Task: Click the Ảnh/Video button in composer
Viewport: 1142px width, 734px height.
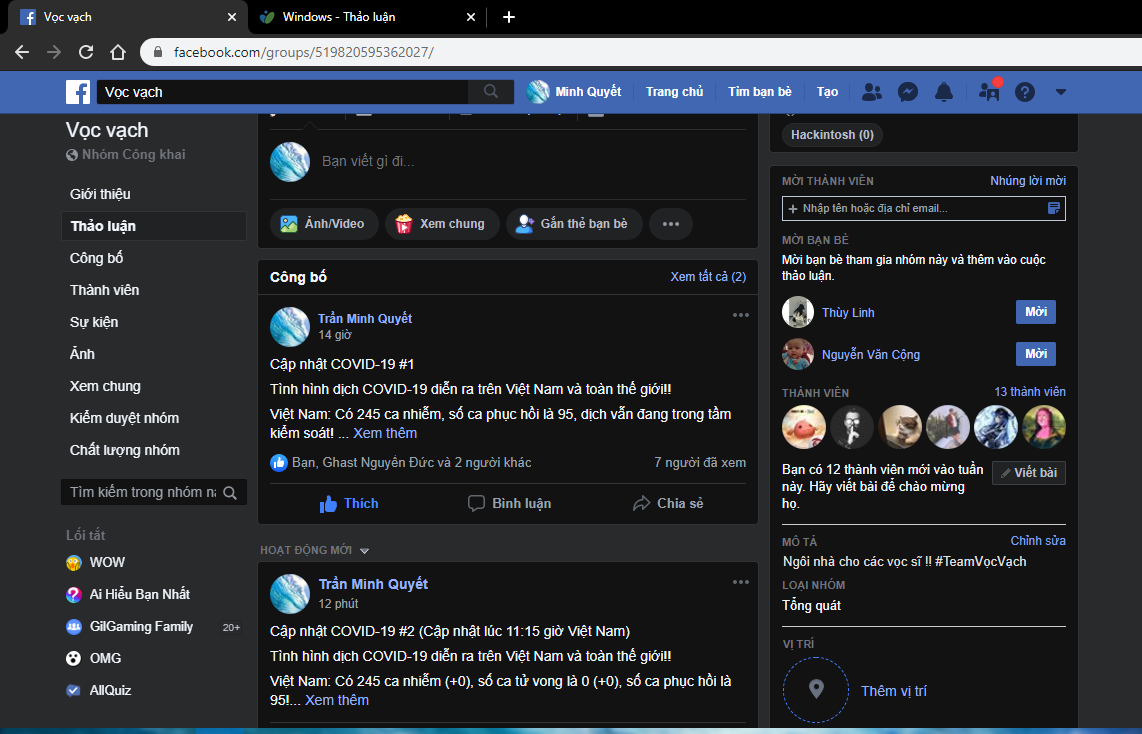Action: tap(323, 224)
